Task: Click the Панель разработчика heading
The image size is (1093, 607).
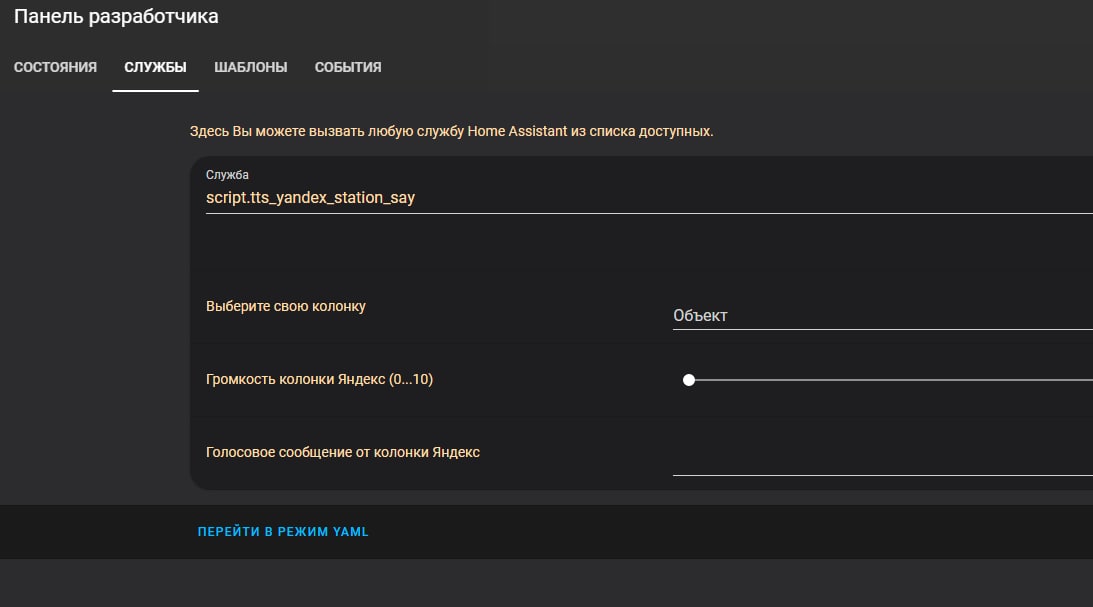Action: click(x=116, y=17)
